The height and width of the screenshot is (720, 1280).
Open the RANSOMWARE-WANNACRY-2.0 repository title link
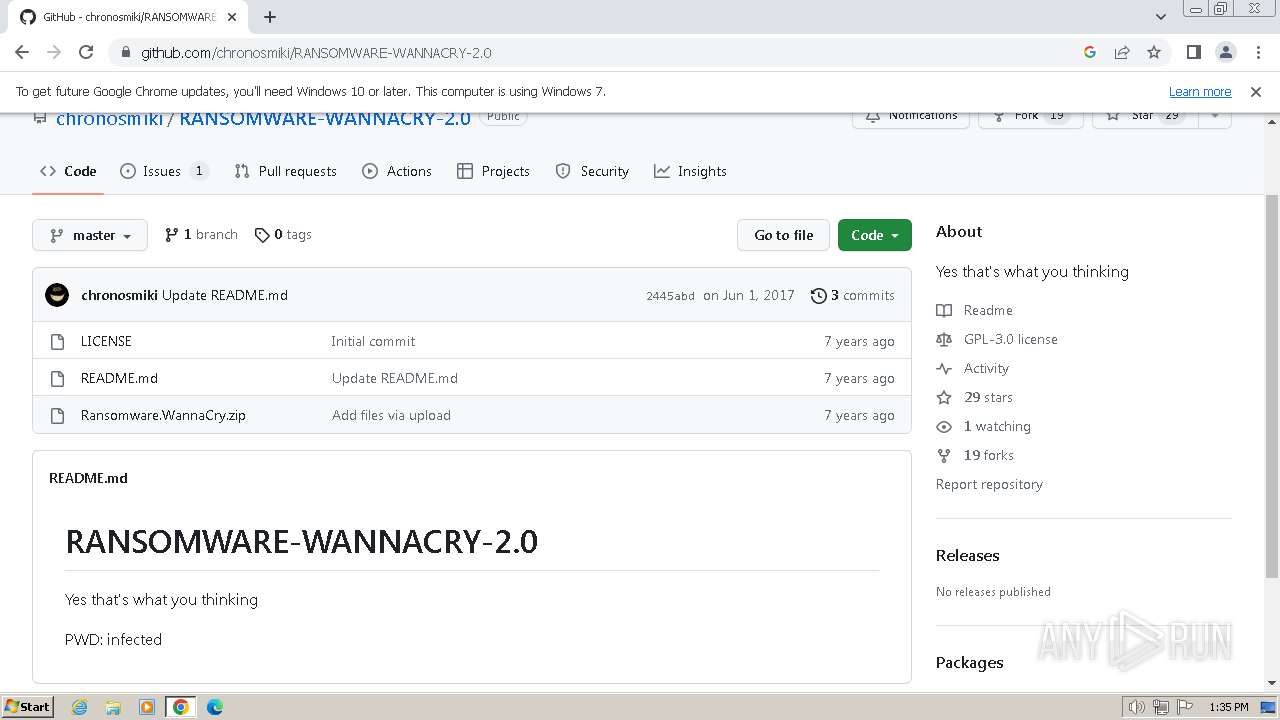click(x=325, y=119)
